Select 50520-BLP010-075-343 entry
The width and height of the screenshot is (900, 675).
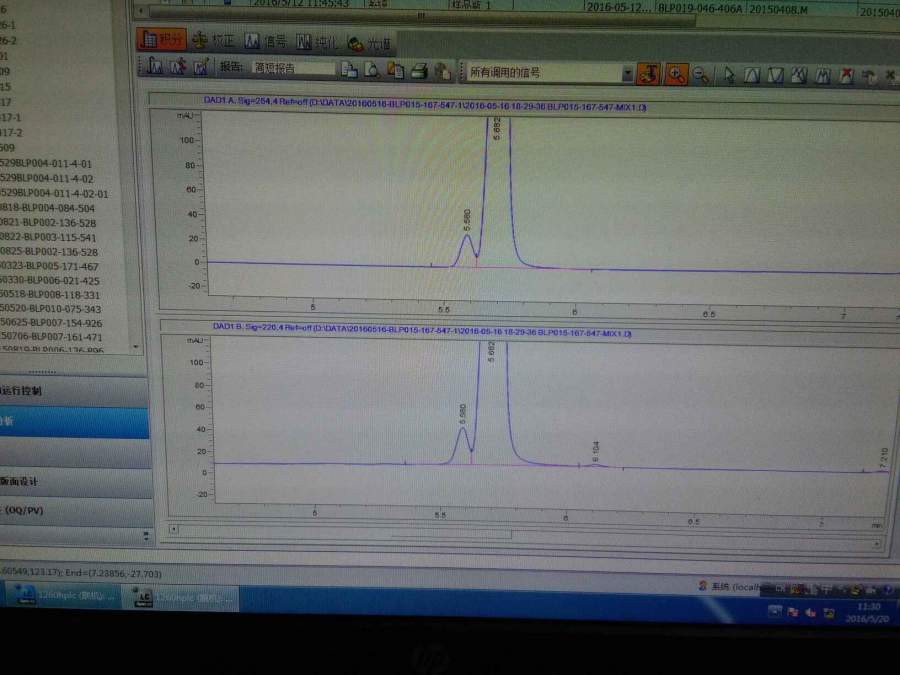51,309
